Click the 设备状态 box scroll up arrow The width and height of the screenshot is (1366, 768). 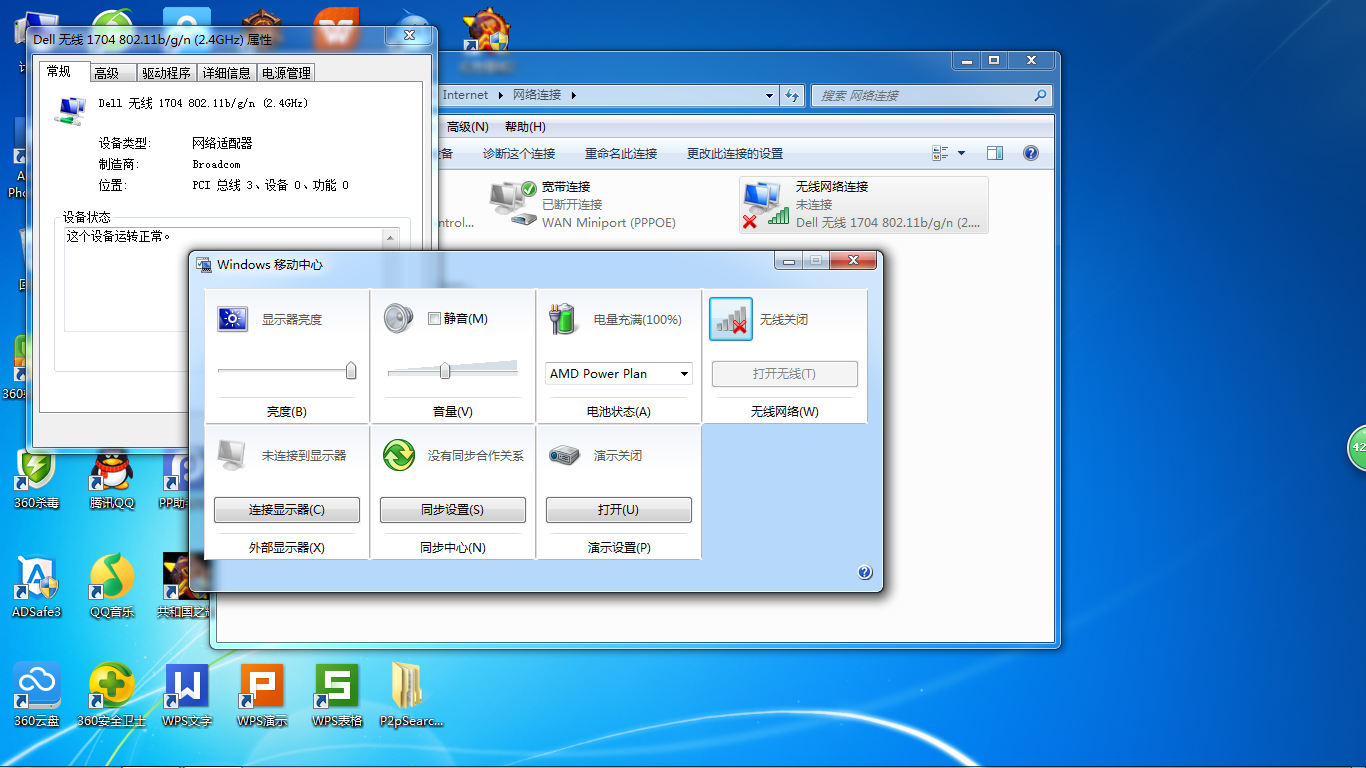click(391, 239)
